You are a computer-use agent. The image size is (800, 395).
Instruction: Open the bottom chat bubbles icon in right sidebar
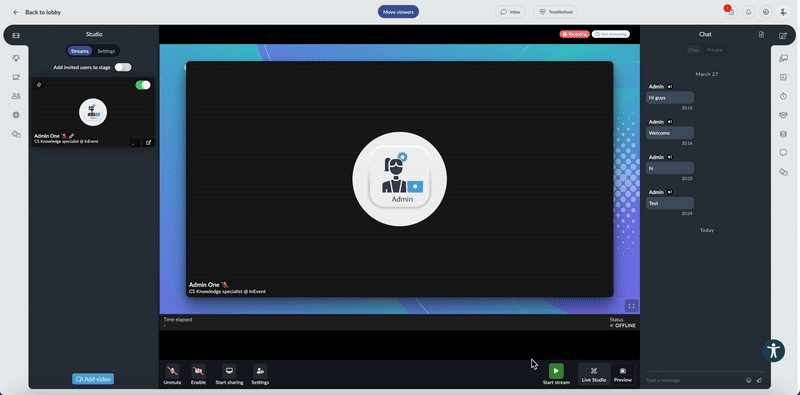[783, 172]
